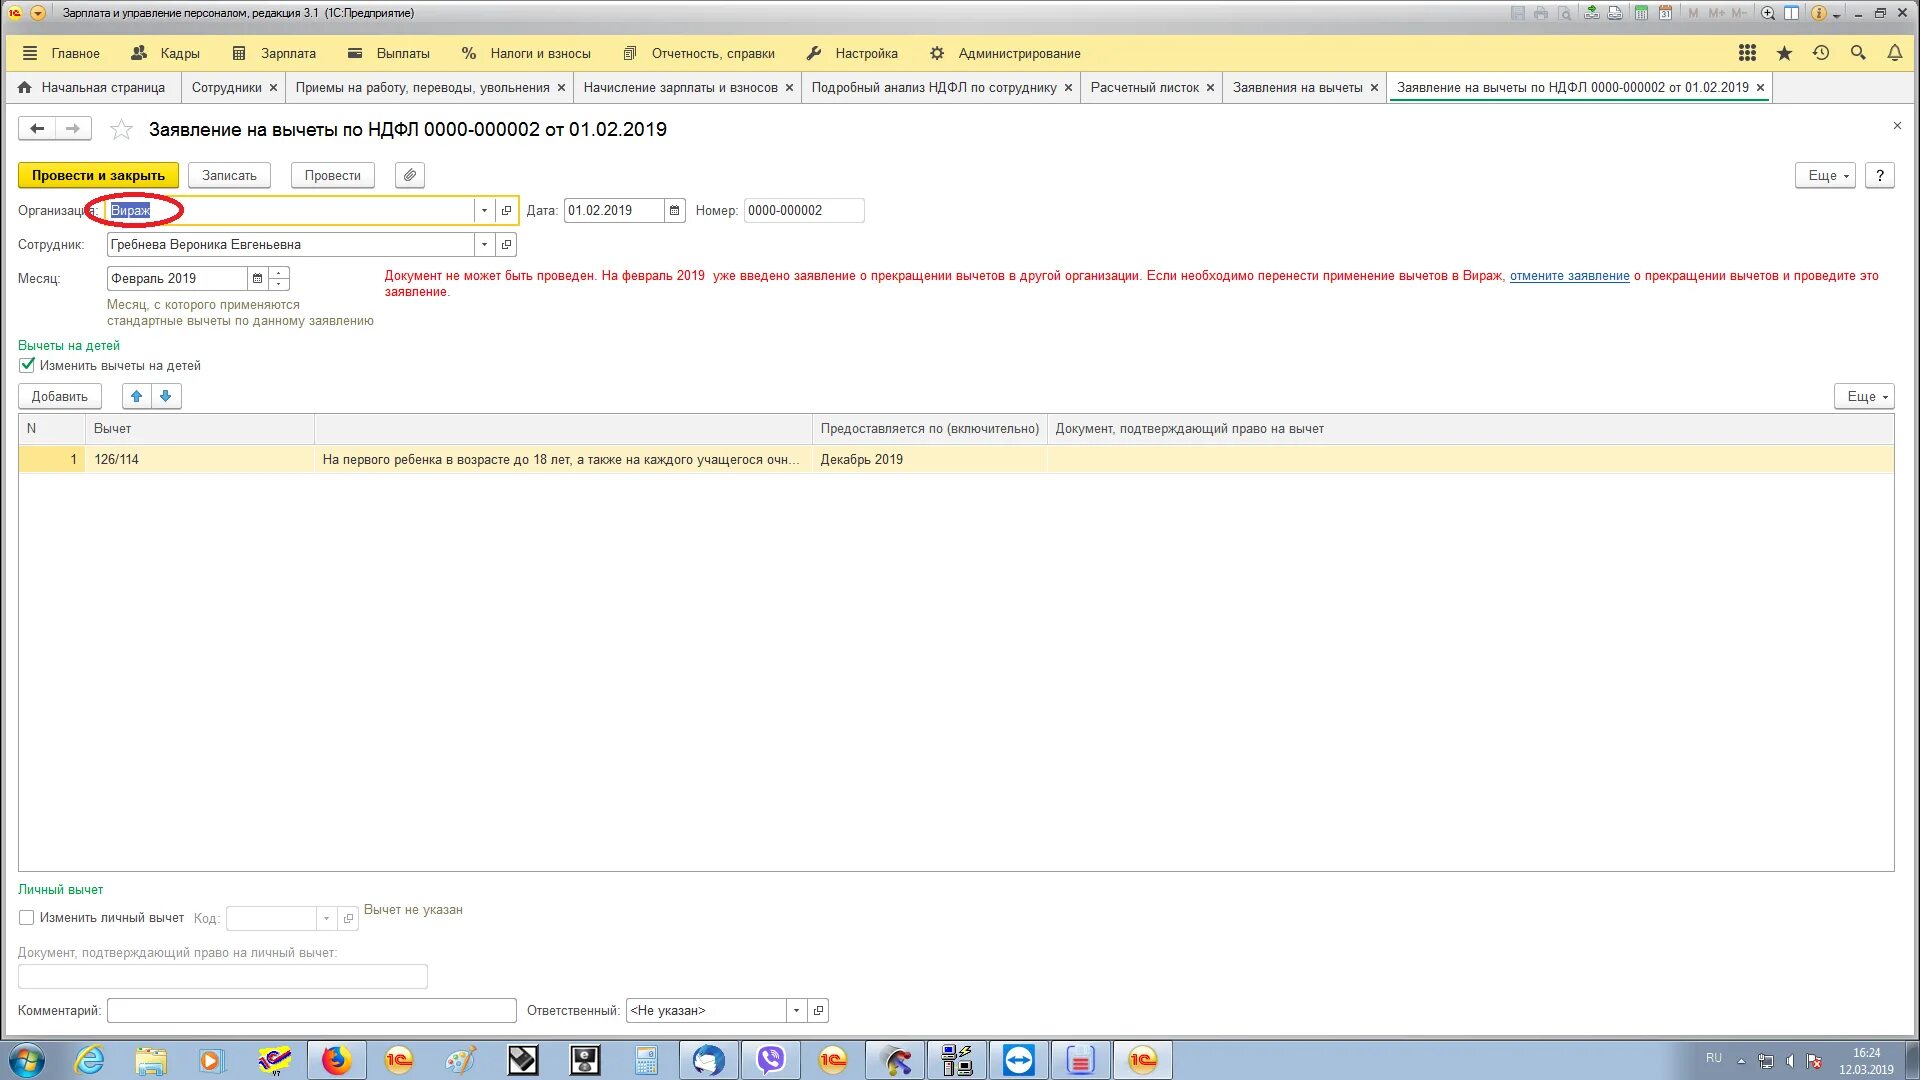Open Отчетность, справки menu section
Screen dimensions: 1920x1080
click(699, 53)
